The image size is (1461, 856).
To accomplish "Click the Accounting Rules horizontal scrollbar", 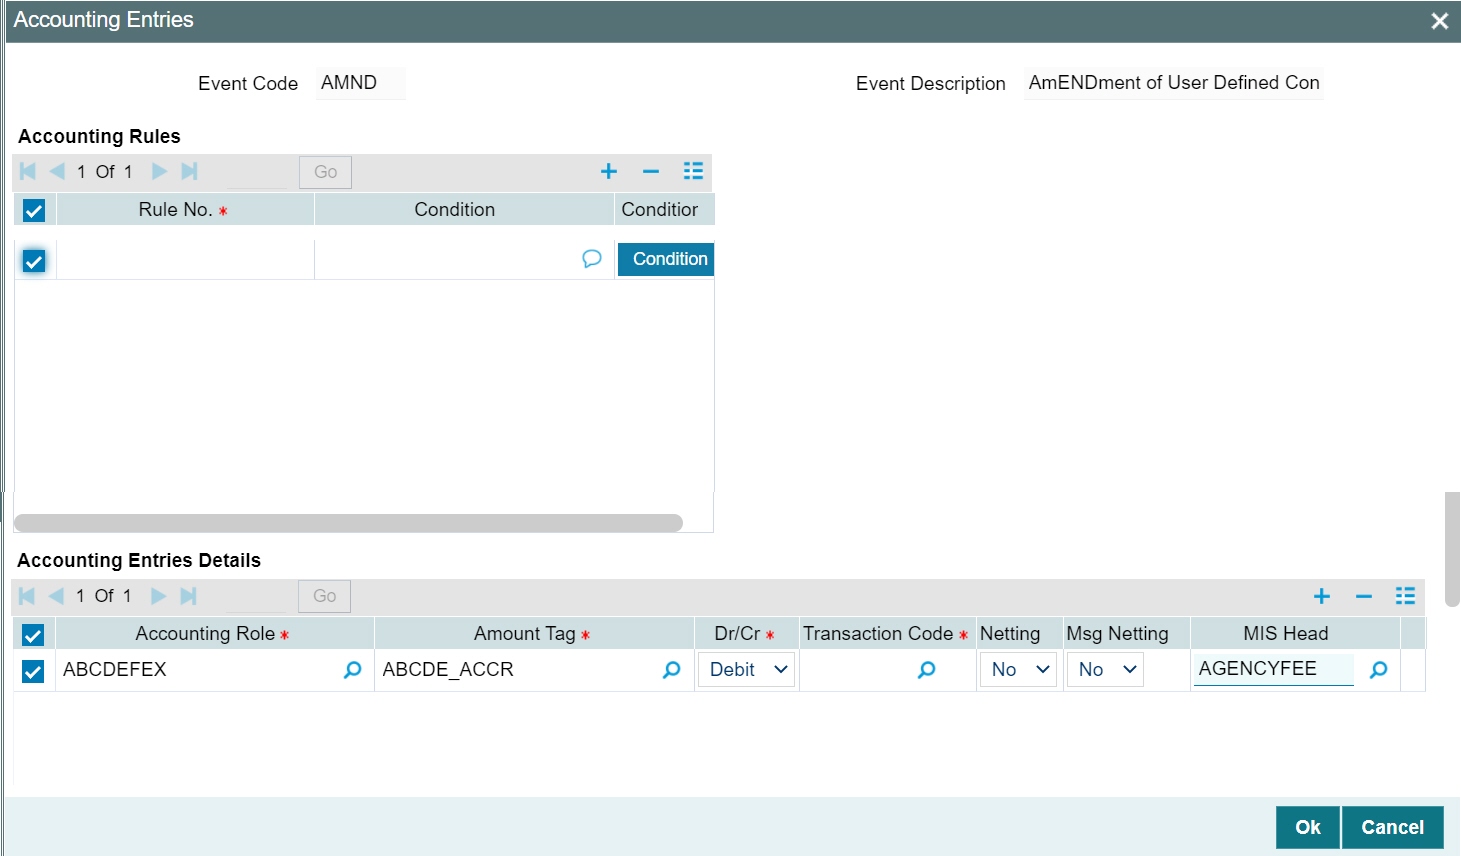I will [348, 523].
